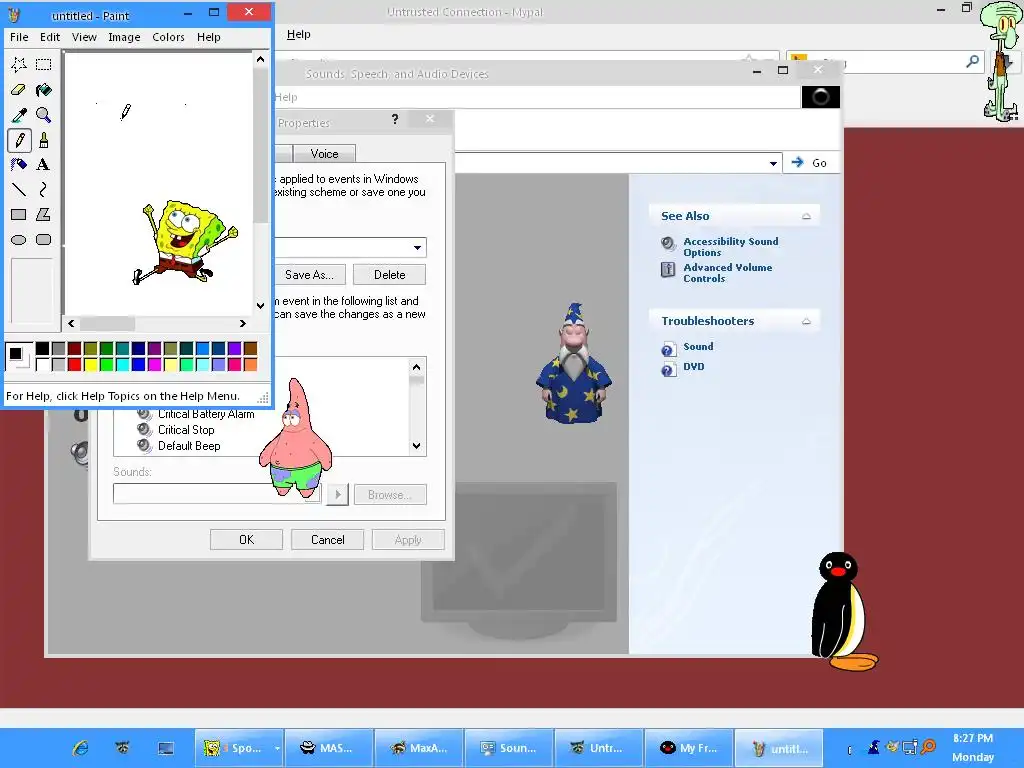Open the DVD troubleshooter link
1024x768 pixels.
pyautogui.click(x=694, y=367)
